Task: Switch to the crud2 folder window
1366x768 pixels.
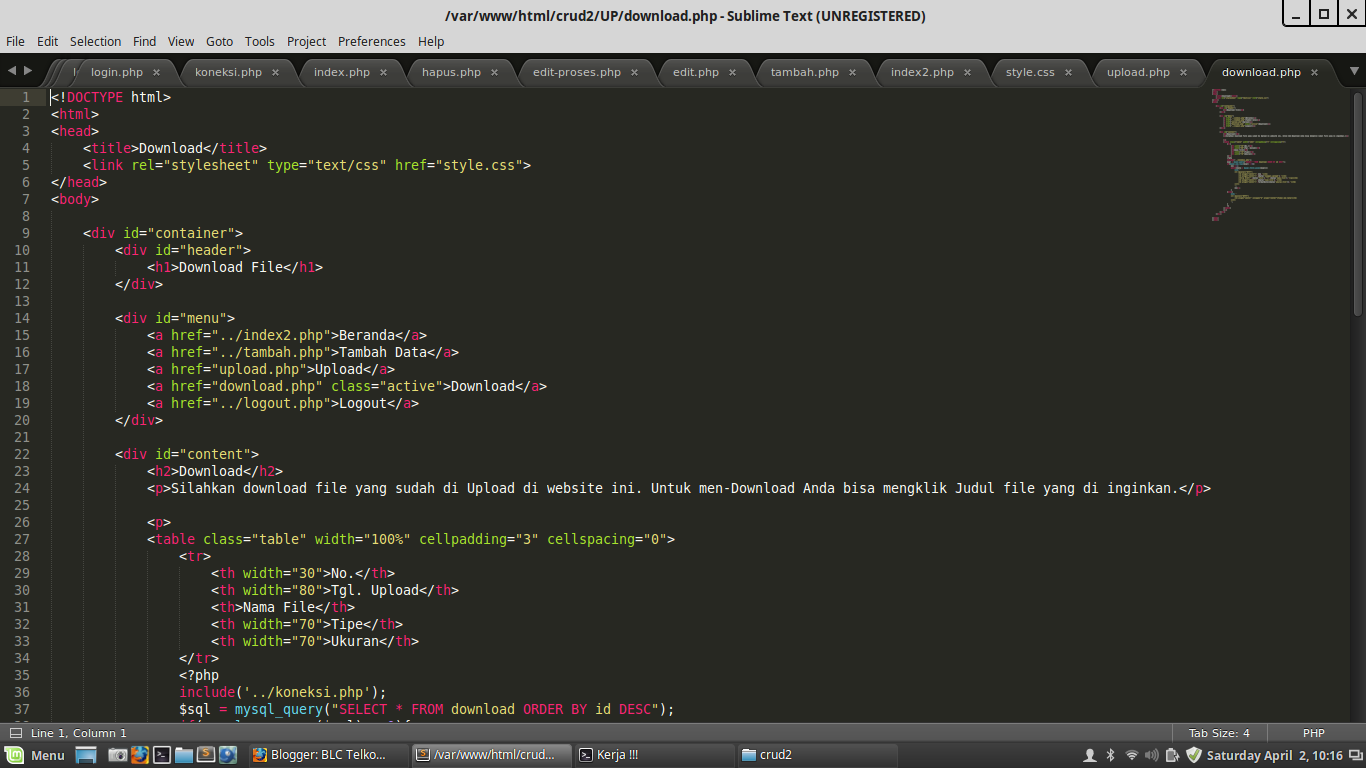Action: click(x=817, y=755)
